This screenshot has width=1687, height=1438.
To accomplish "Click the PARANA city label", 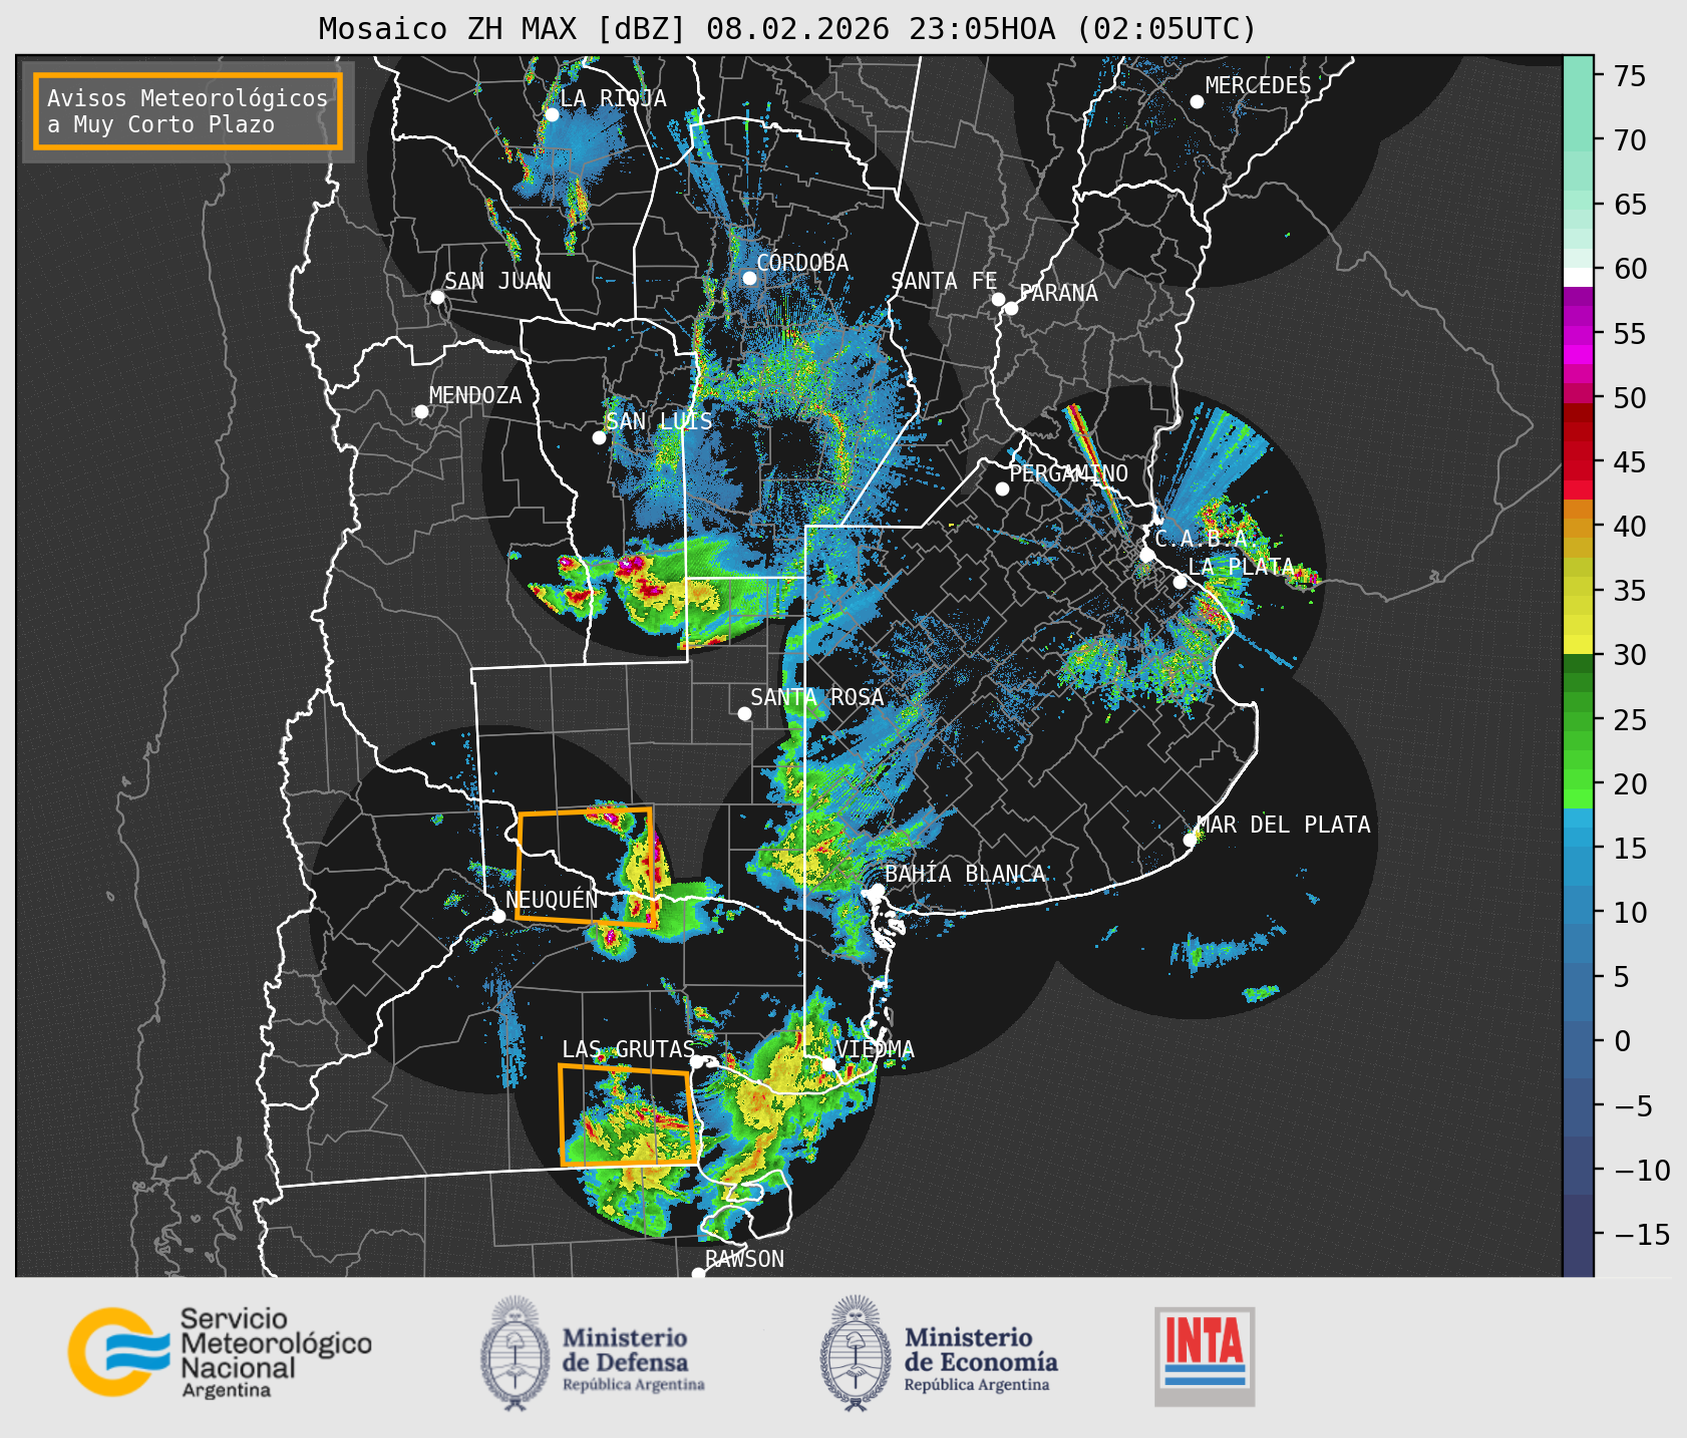I will pyautogui.click(x=1058, y=292).
